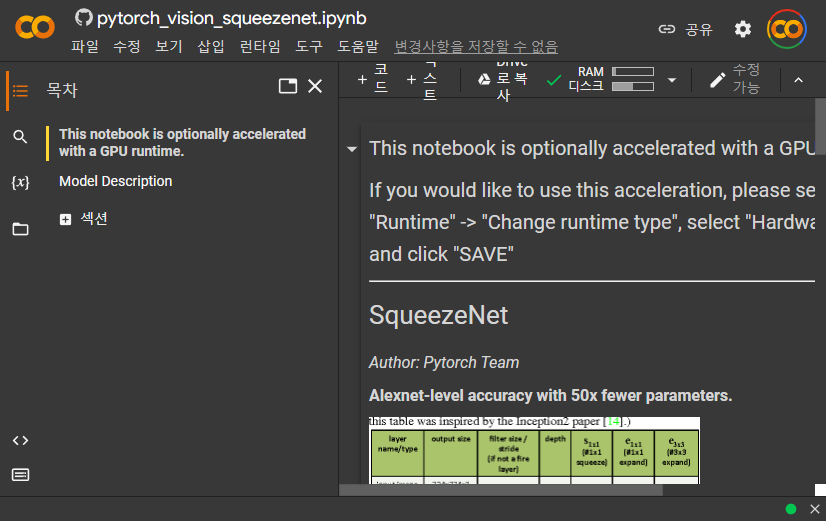Click the SqueezeNet heading text

tap(438, 316)
